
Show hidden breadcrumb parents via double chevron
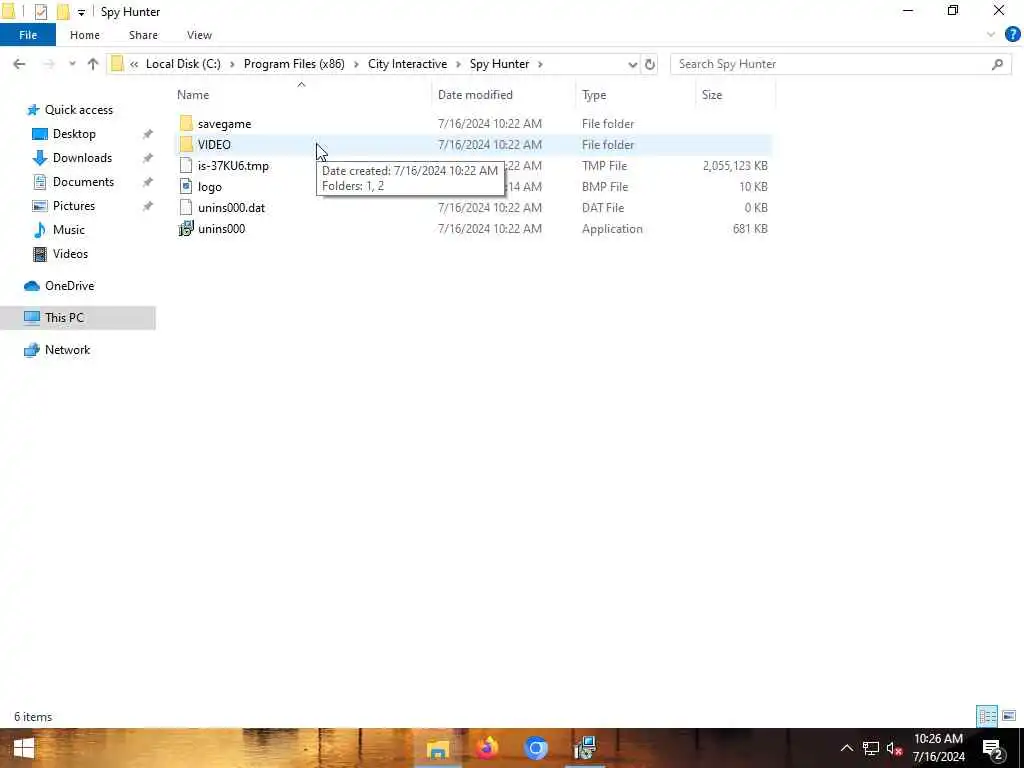134,64
